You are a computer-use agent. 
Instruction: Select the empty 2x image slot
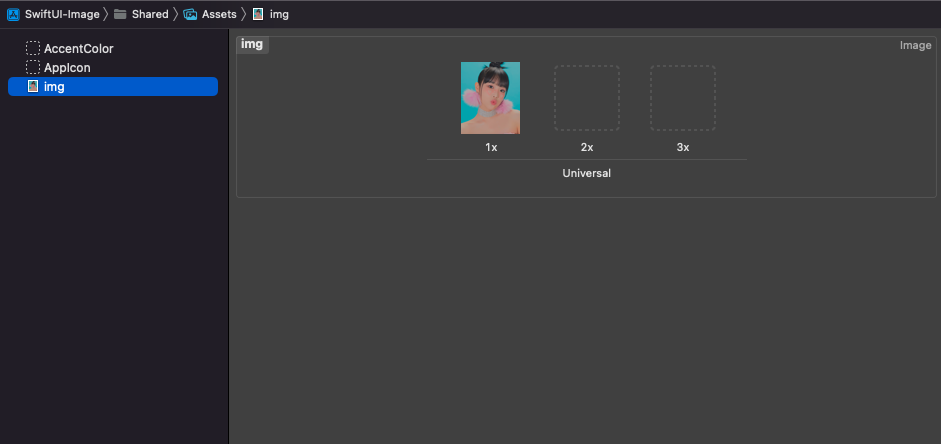pyautogui.click(x=587, y=98)
